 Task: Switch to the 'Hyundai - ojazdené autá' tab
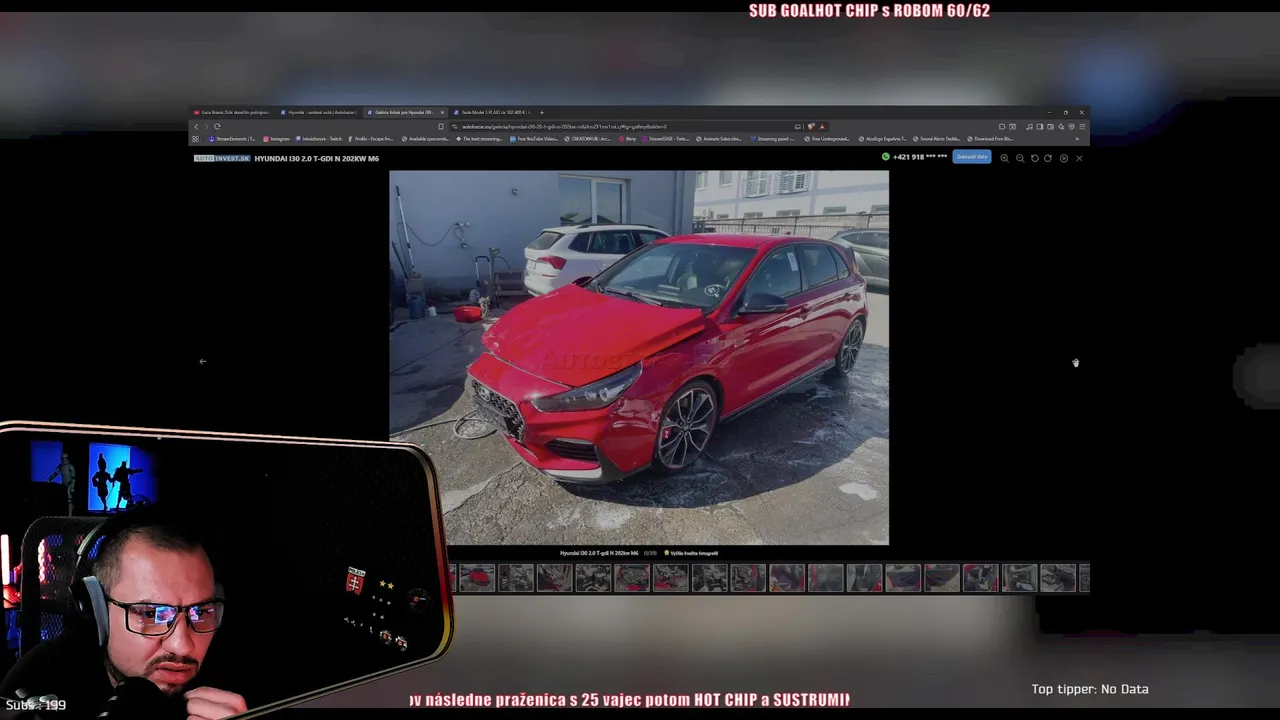(x=318, y=112)
